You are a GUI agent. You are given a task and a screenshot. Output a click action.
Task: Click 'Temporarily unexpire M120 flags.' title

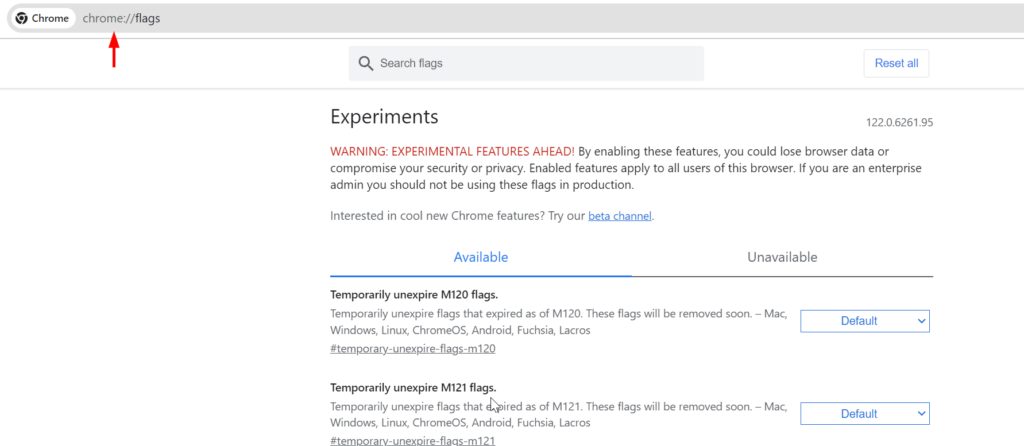(x=413, y=295)
